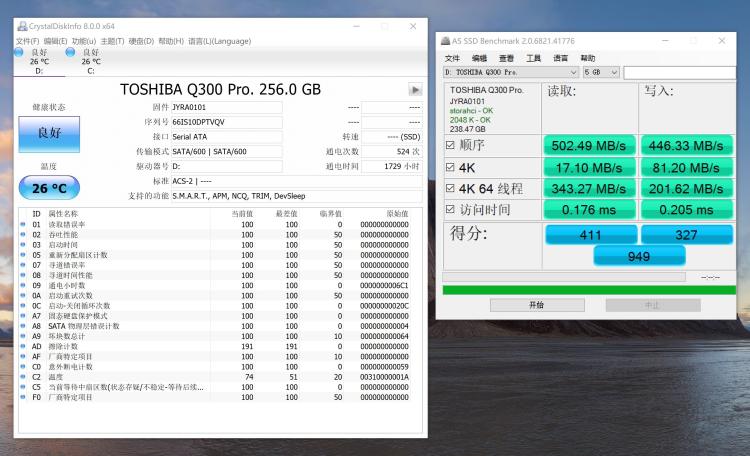The image size is (750, 456).
Task: Click read access time 0.176 ms
Action: click(x=589, y=210)
